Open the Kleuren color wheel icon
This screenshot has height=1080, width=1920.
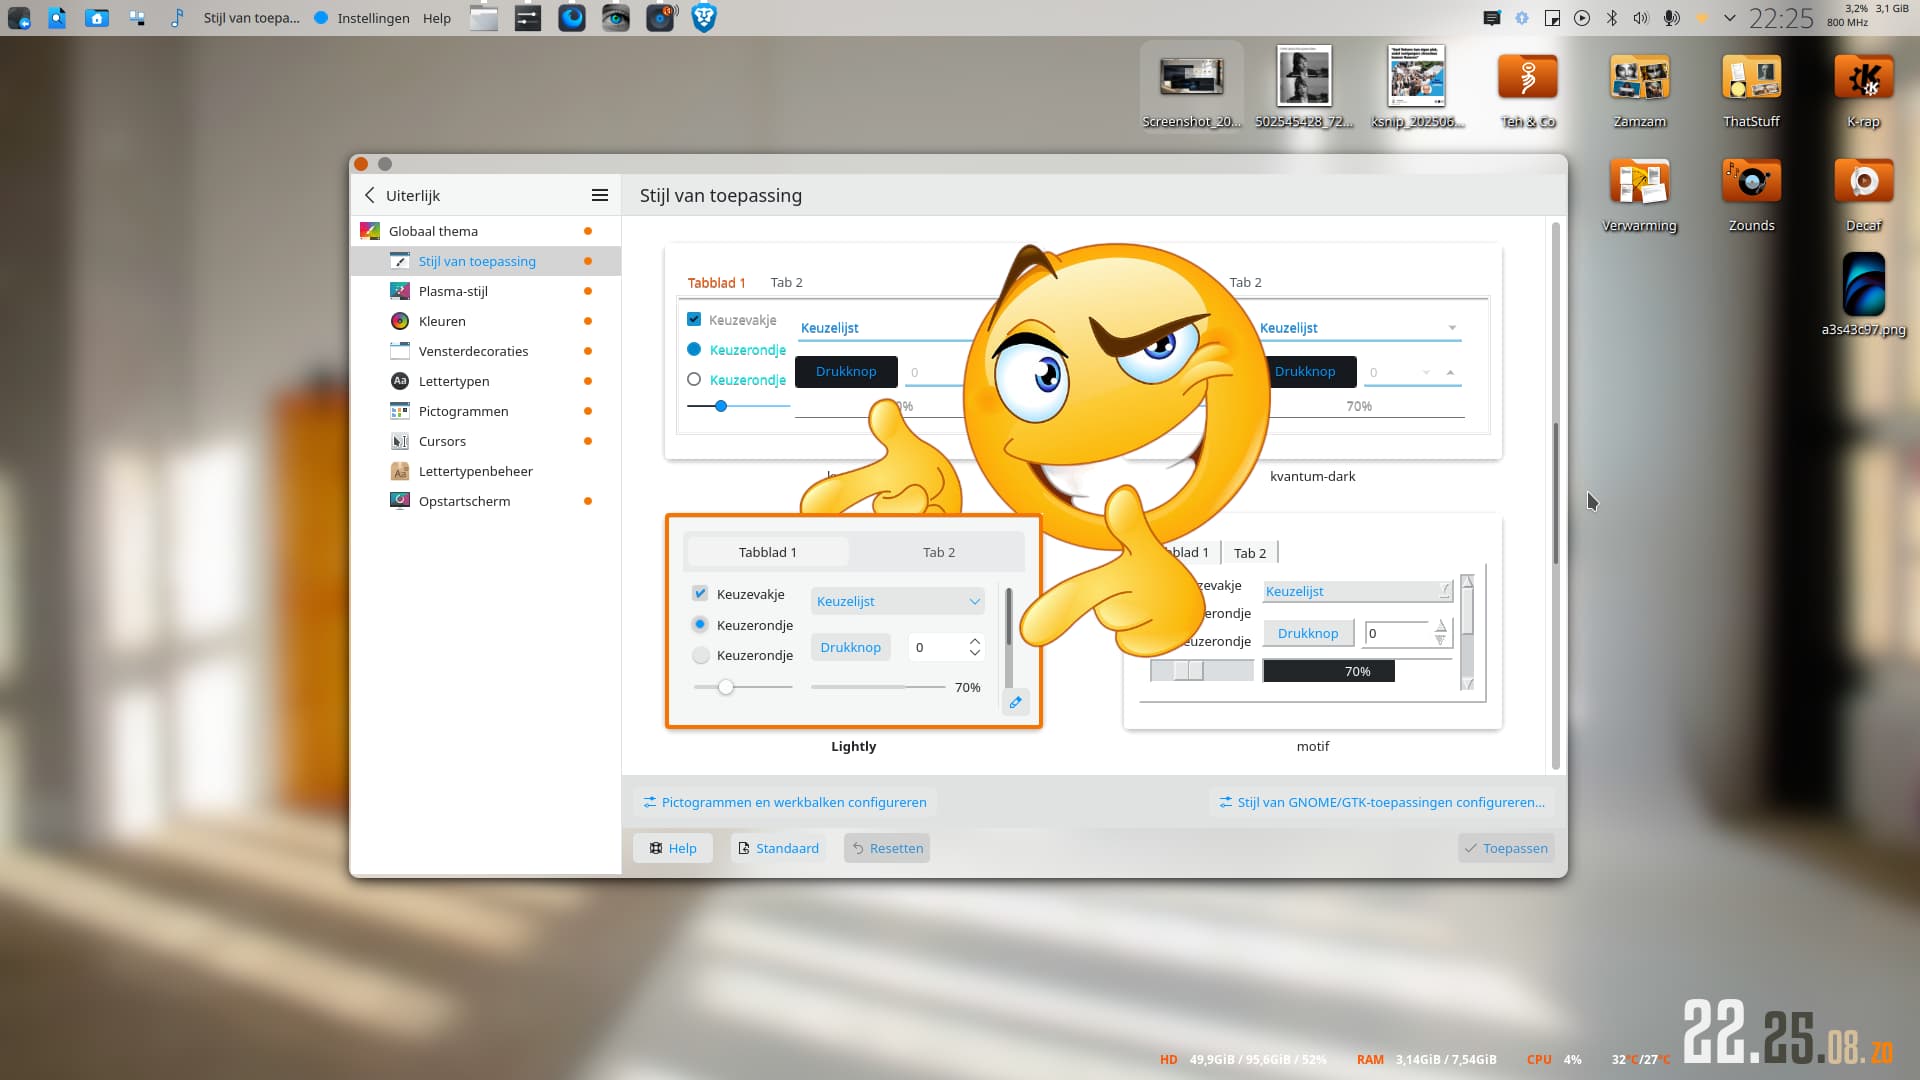[400, 321]
